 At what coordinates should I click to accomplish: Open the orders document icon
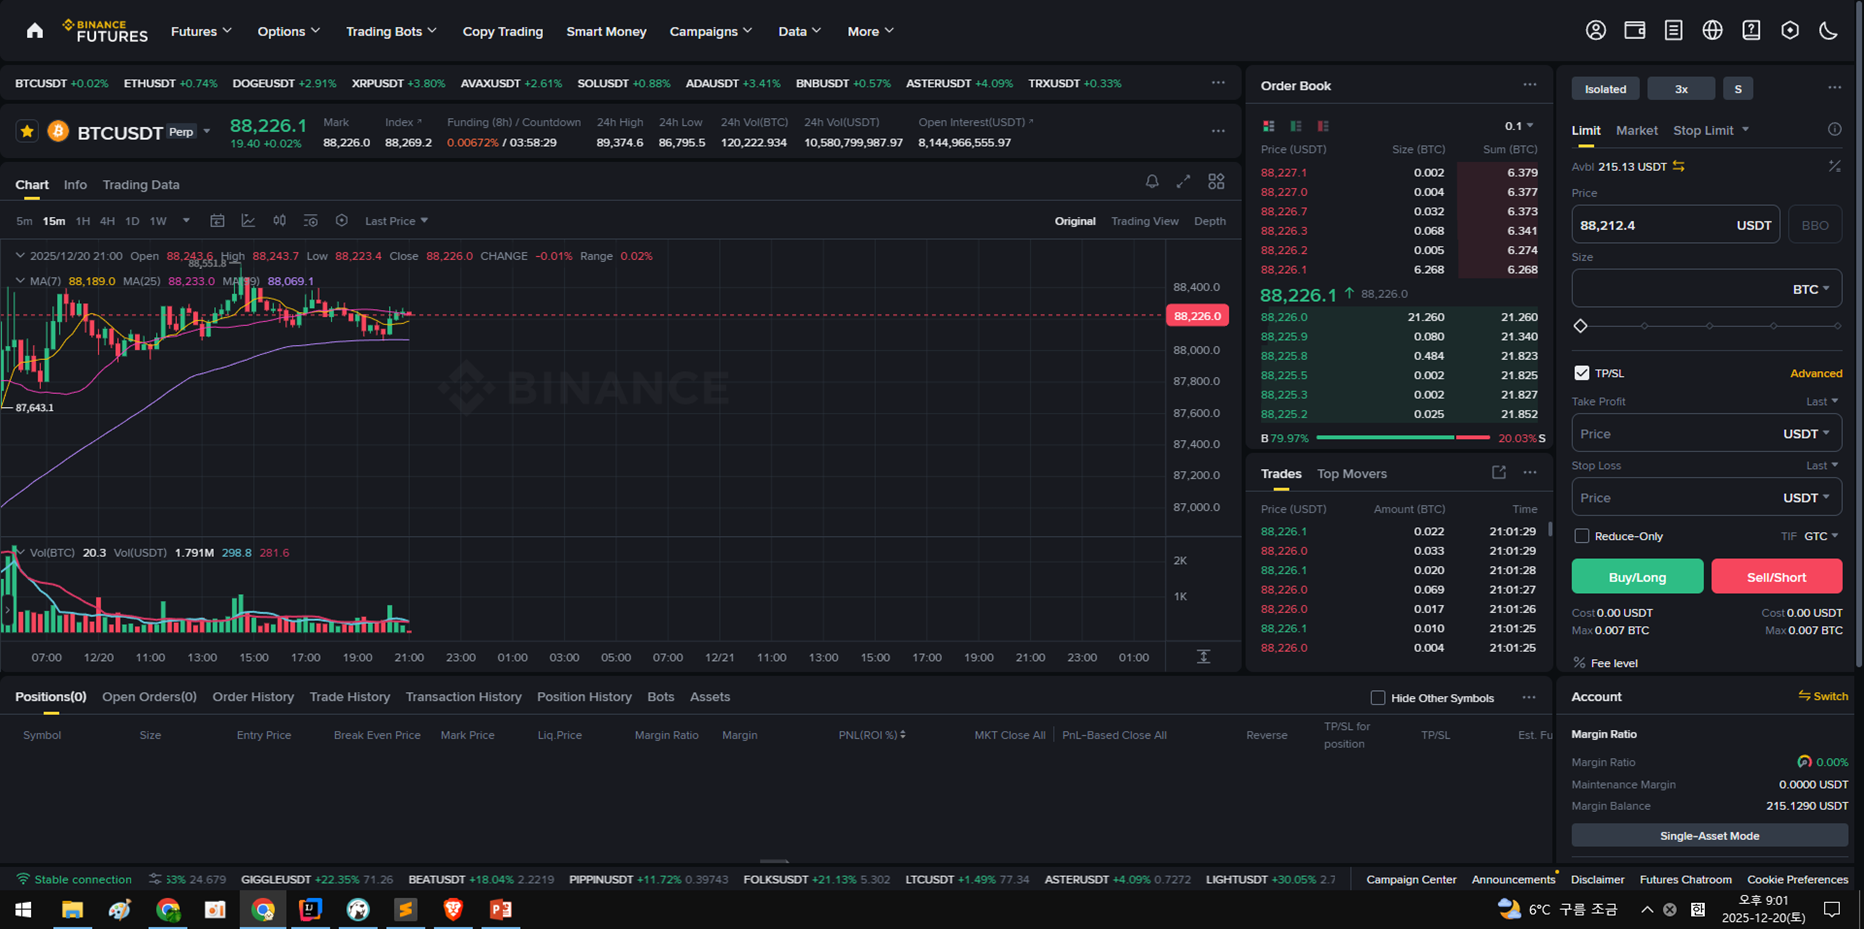click(x=1674, y=31)
